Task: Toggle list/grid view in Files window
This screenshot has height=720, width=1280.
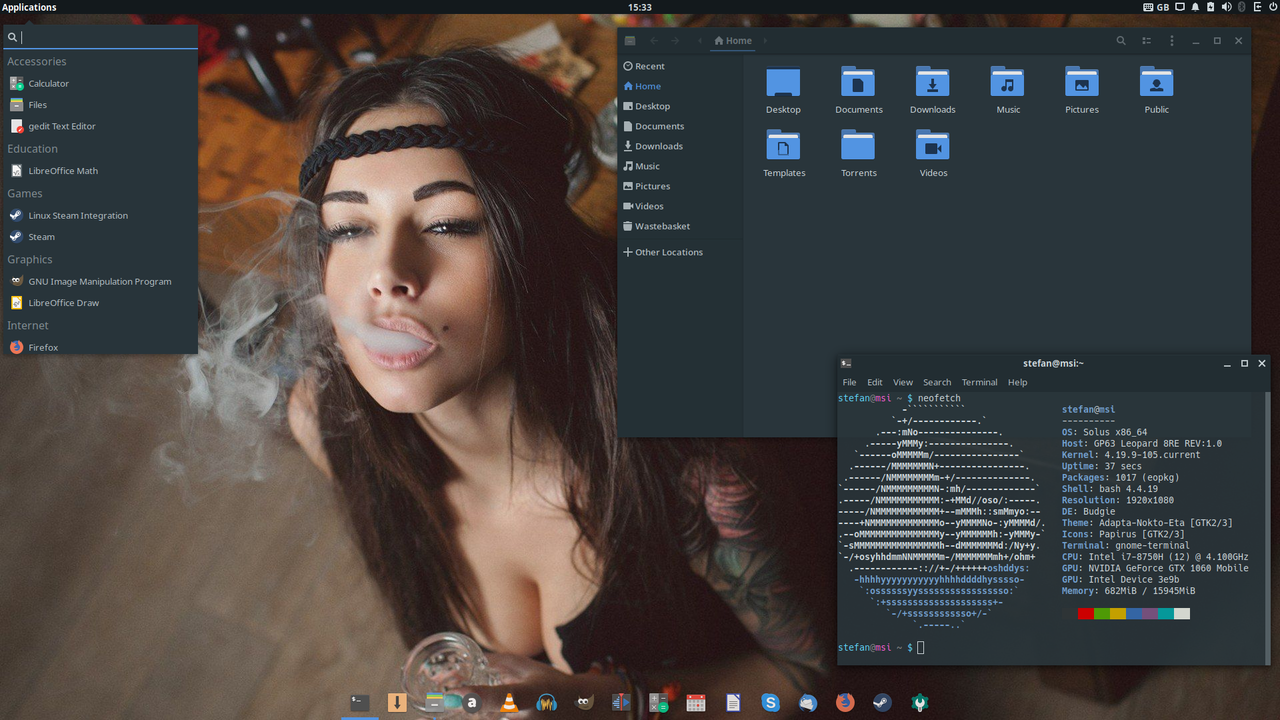Action: (x=1146, y=41)
